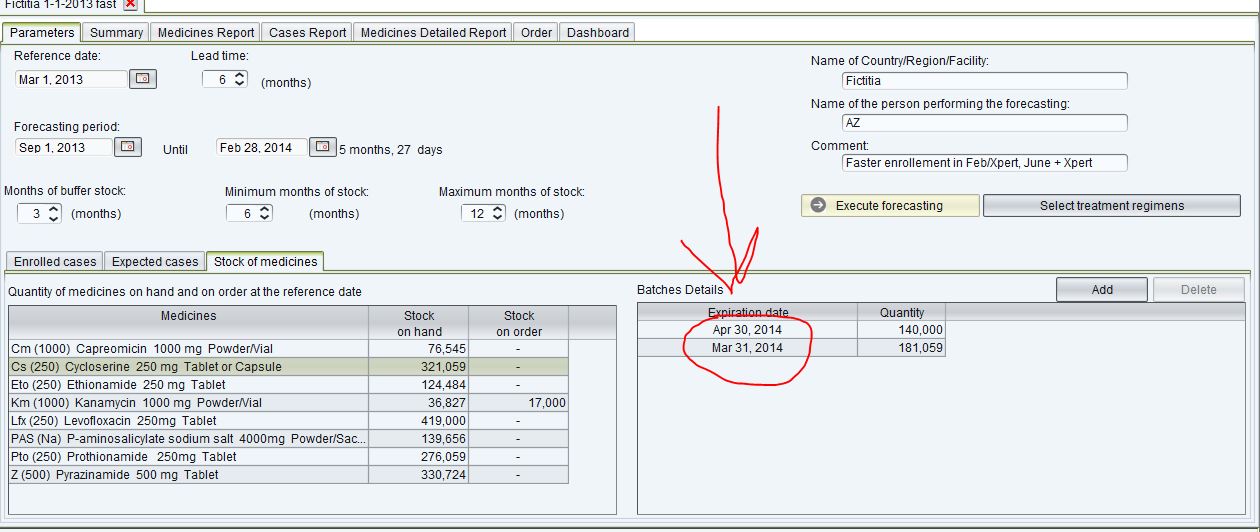Viewport: 1260px width, 532px height.
Task: Select the Apr 30, 2014 batch expiration cell
Action: (748, 329)
